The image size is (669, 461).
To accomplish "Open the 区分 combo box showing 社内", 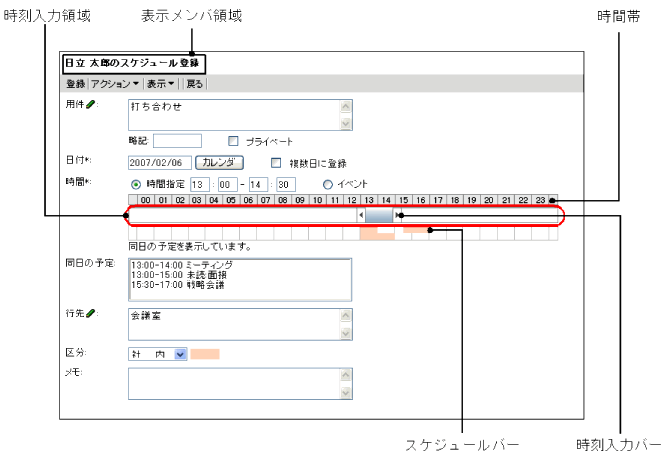I will (x=157, y=354).
